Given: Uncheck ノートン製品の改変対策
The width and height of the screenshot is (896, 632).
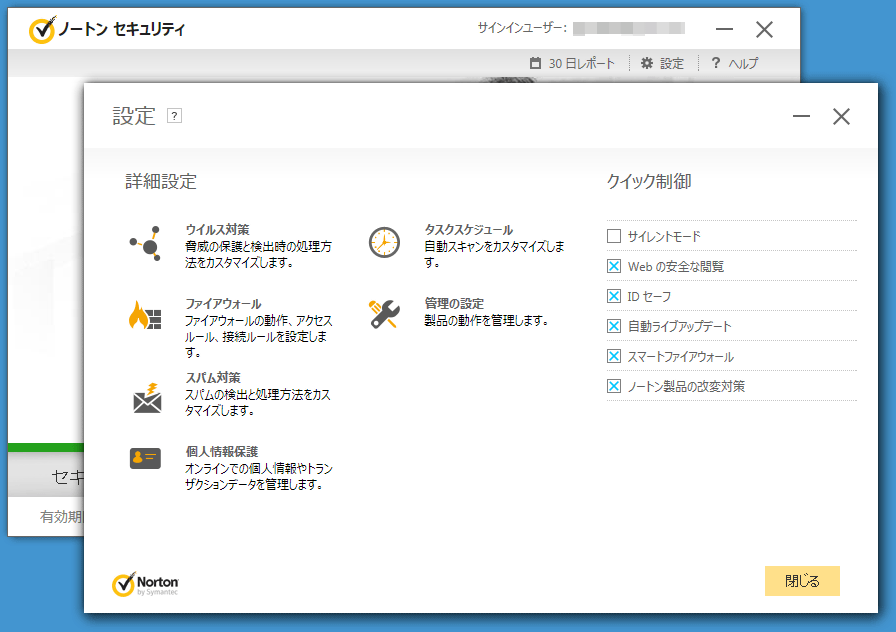Looking at the screenshot, I should point(614,386).
